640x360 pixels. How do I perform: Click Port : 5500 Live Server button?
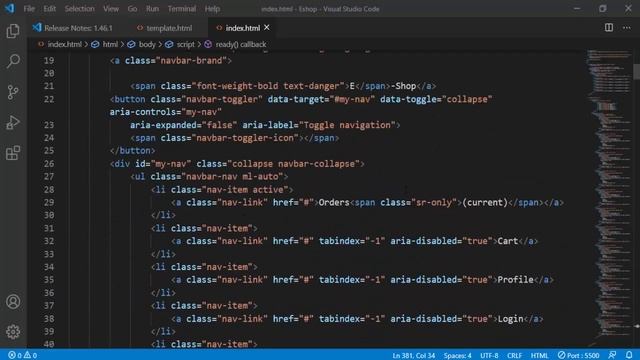578,355
